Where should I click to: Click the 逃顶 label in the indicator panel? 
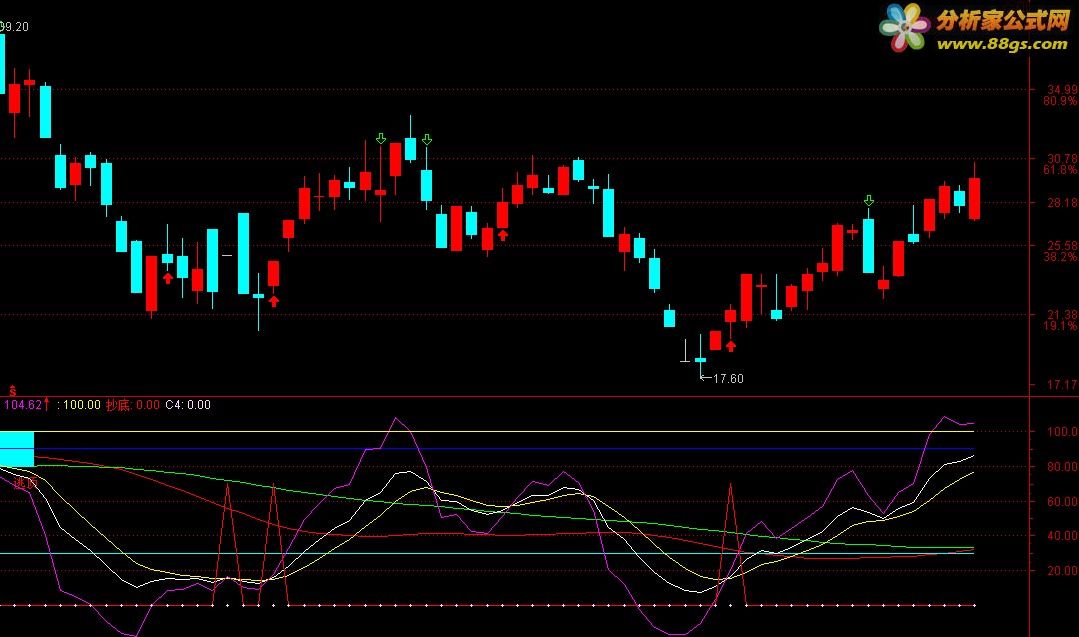(26, 484)
